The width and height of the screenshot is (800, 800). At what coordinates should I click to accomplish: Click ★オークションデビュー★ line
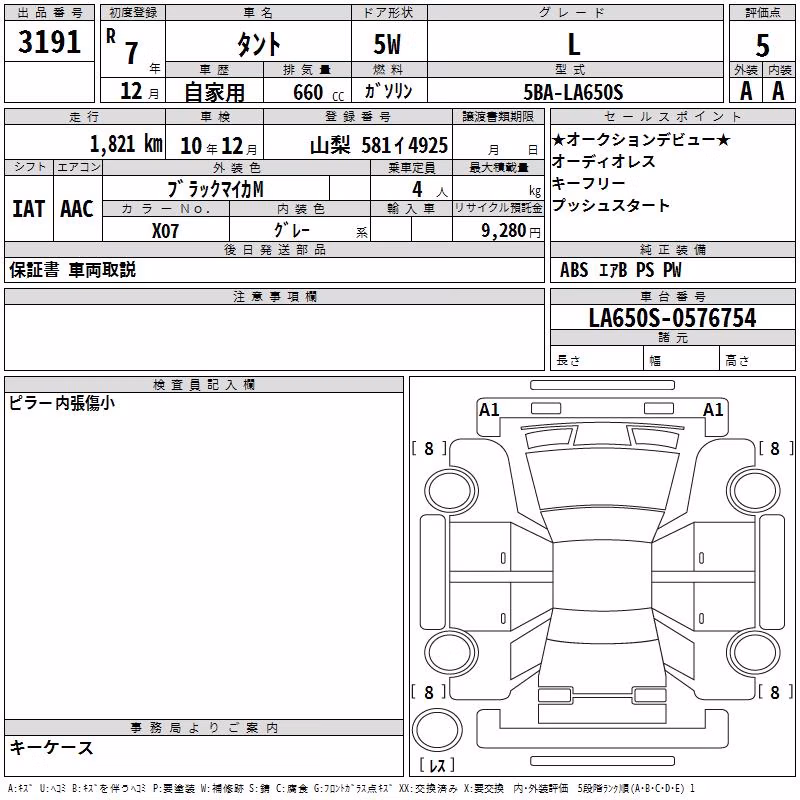click(x=641, y=139)
